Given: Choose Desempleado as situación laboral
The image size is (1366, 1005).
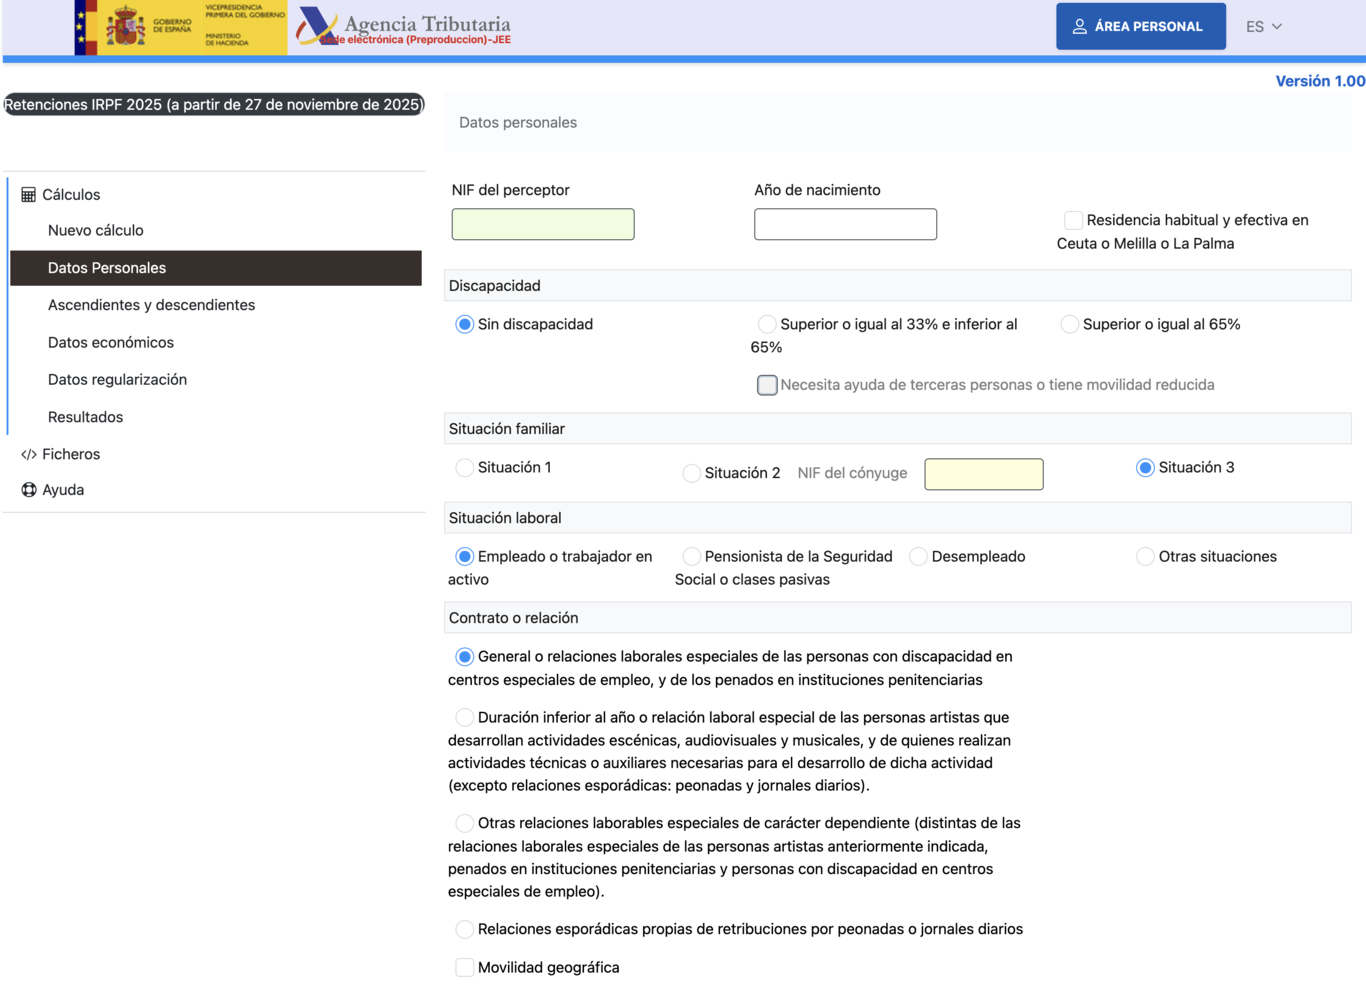Looking at the screenshot, I should click(918, 556).
